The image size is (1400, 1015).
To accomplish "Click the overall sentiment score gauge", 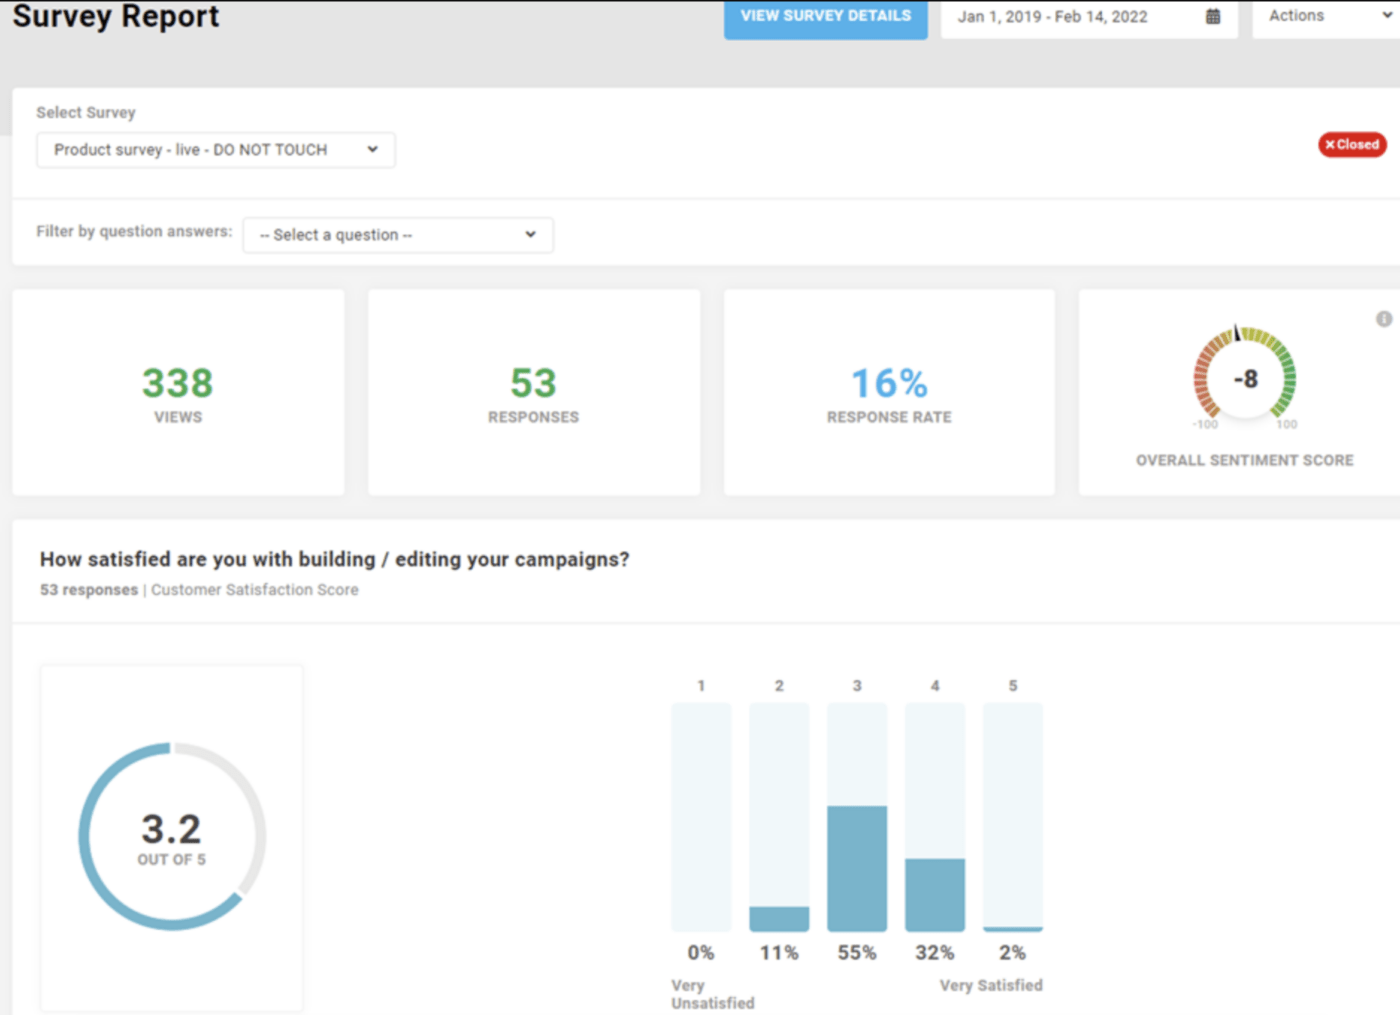I will tap(1244, 377).
